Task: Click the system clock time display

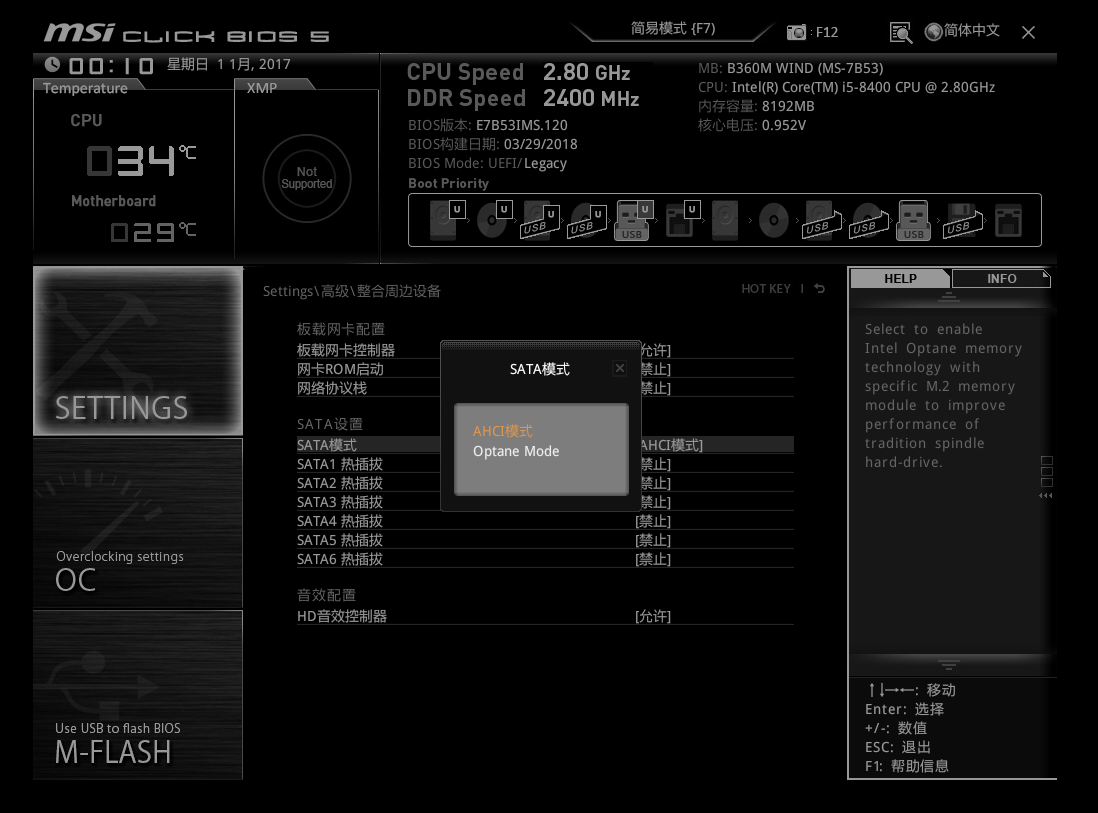Action: 111,65
